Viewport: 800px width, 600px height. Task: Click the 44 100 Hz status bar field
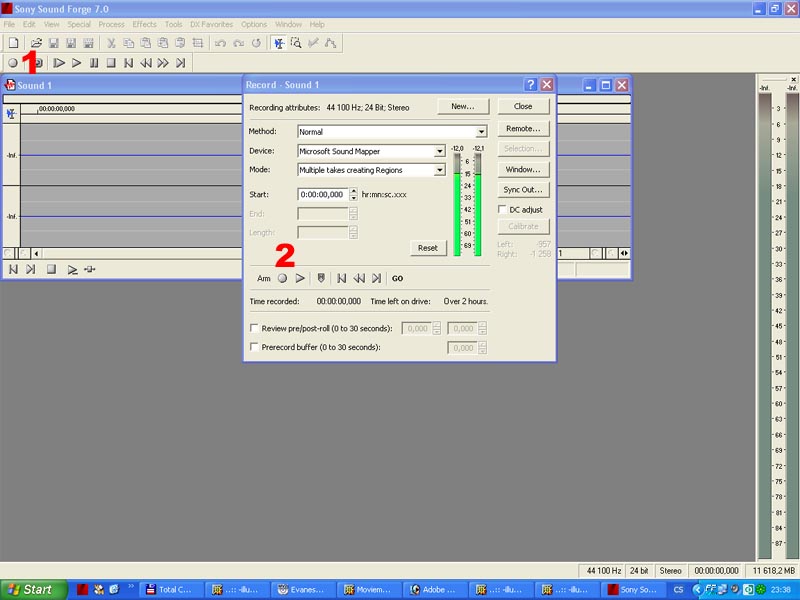pos(604,570)
